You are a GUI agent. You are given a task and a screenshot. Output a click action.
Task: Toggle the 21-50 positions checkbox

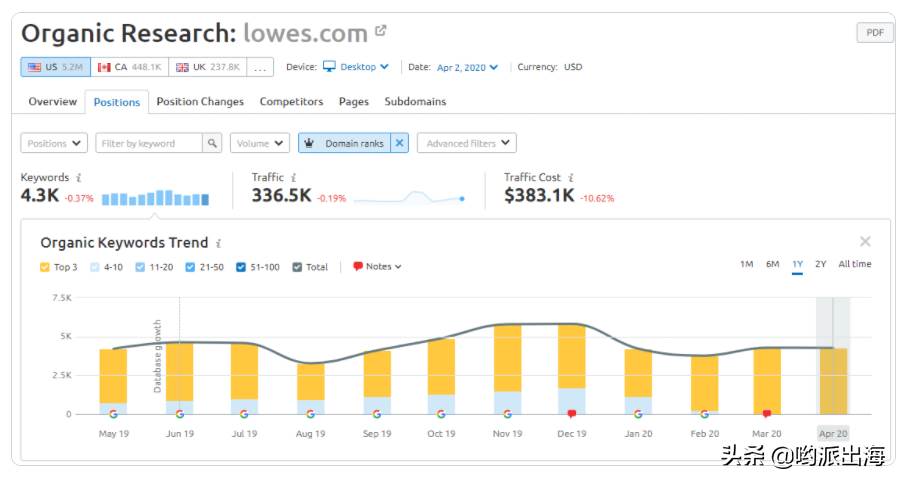click(x=190, y=267)
